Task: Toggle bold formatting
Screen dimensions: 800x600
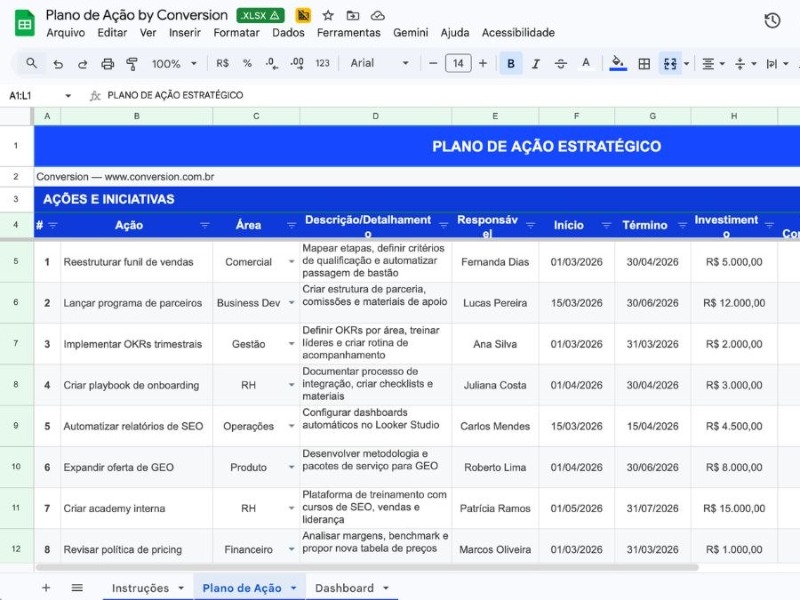Action: (510, 64)
